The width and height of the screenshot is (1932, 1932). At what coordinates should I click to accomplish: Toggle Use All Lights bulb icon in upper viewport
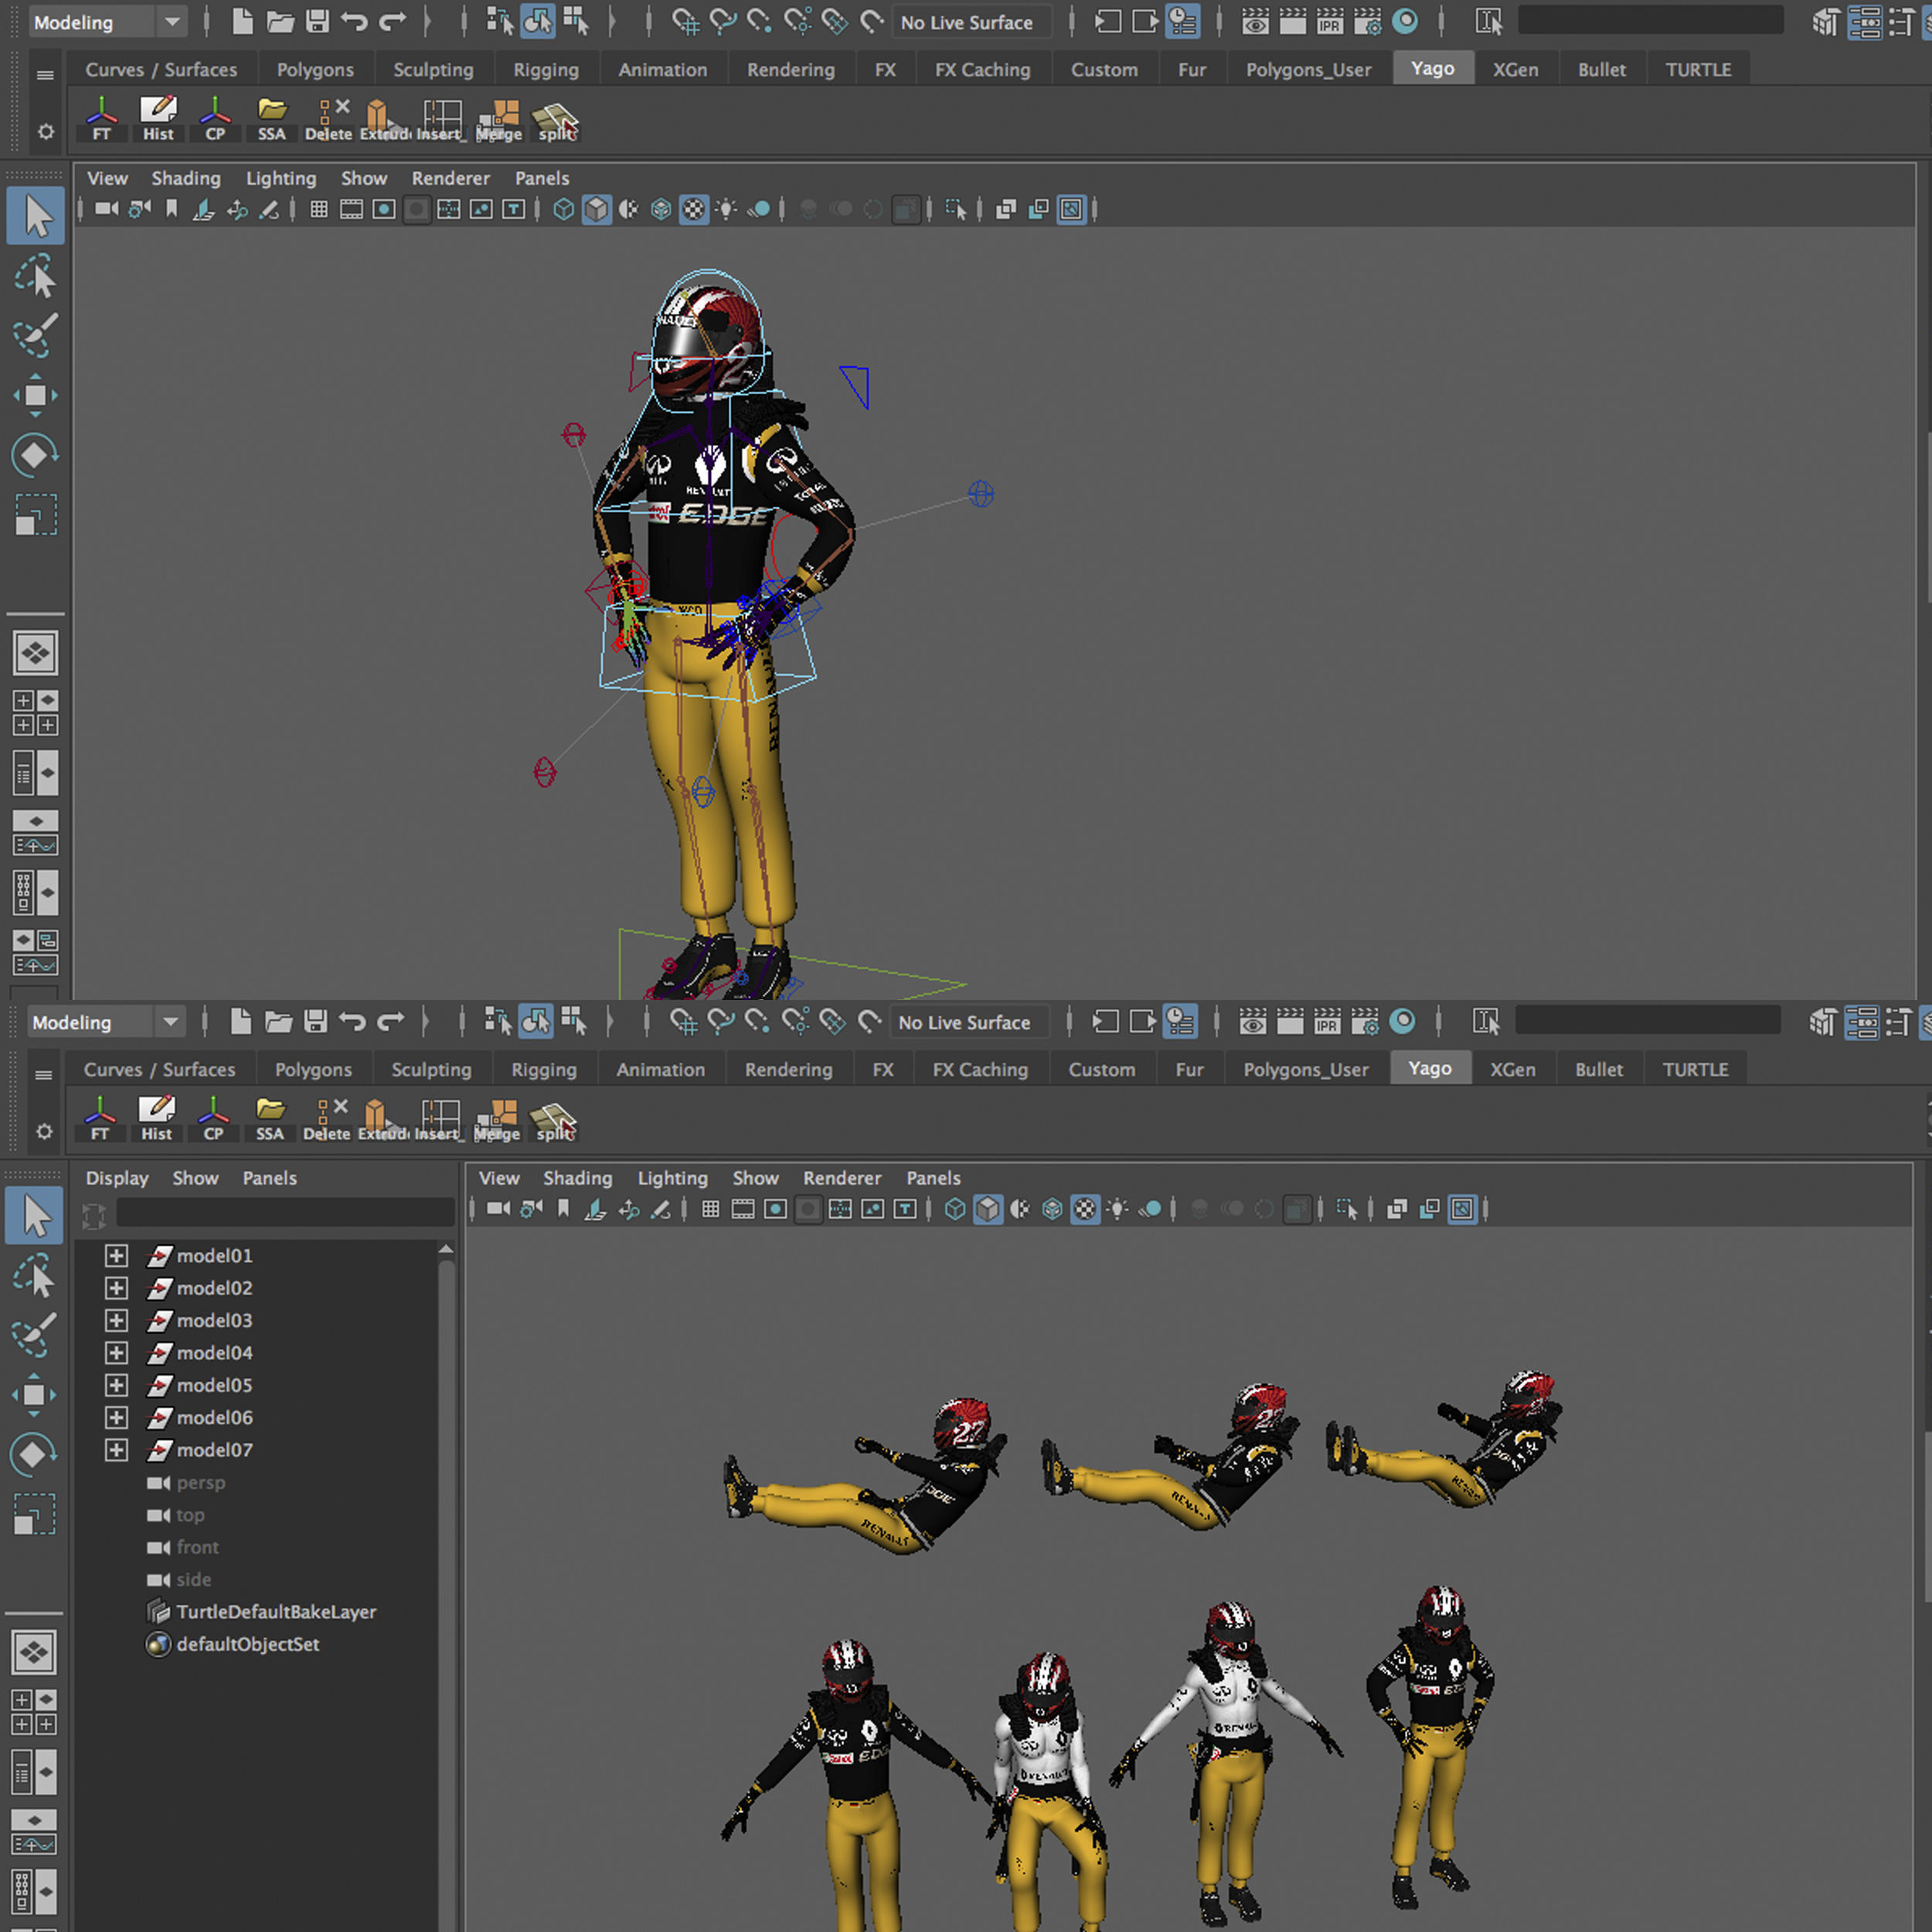coord(726,209)
